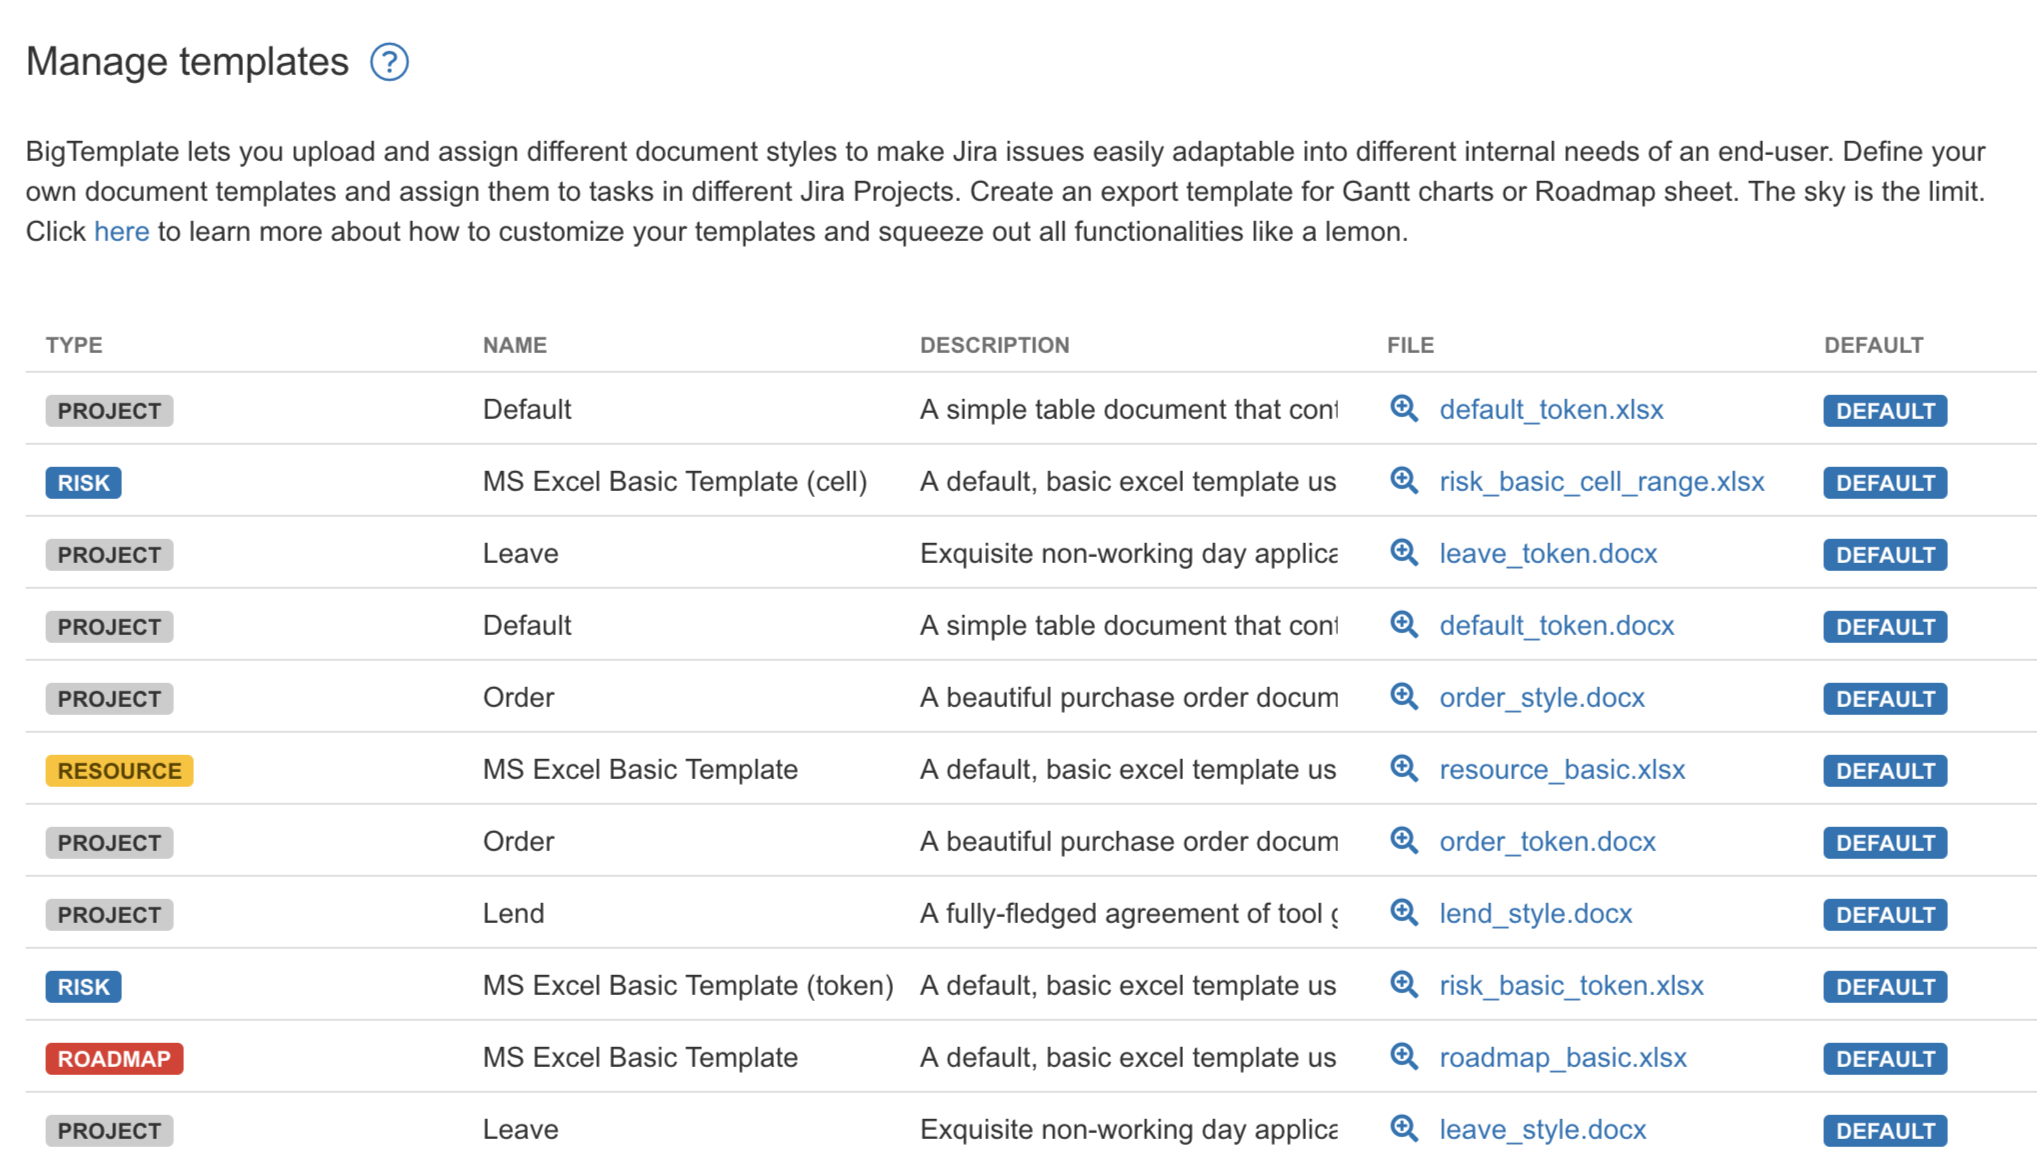Click the NAME column header
The image size is (2037, 1159).
514,345
